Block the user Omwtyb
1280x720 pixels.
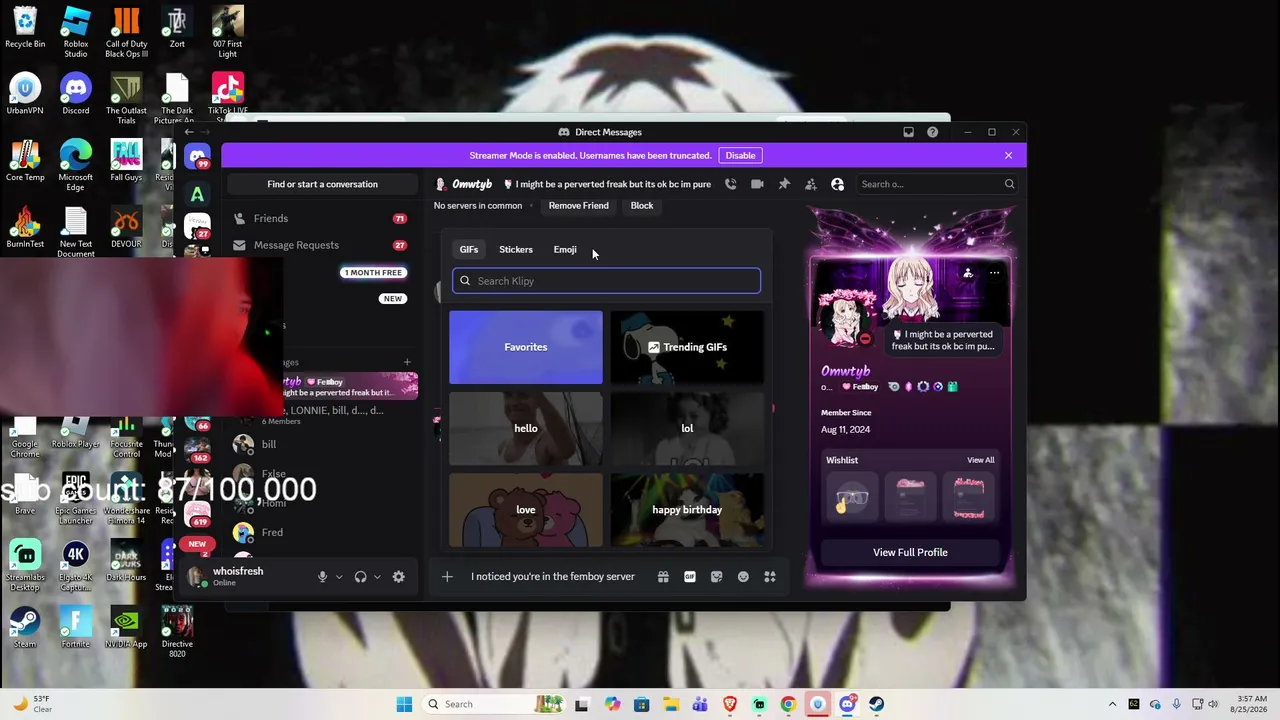click(x=642, y=206)
